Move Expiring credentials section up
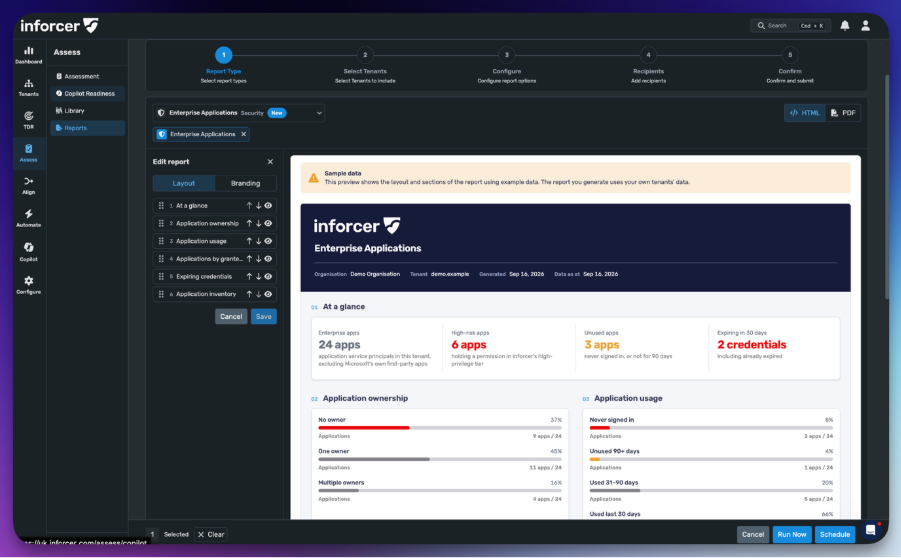 tap(249, 276)
